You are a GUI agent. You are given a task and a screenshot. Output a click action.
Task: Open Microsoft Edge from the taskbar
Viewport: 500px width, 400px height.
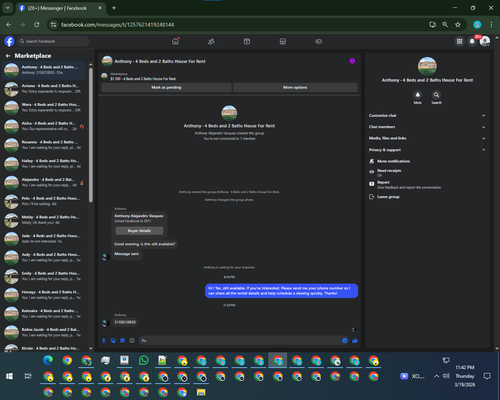tap(48, 360)
